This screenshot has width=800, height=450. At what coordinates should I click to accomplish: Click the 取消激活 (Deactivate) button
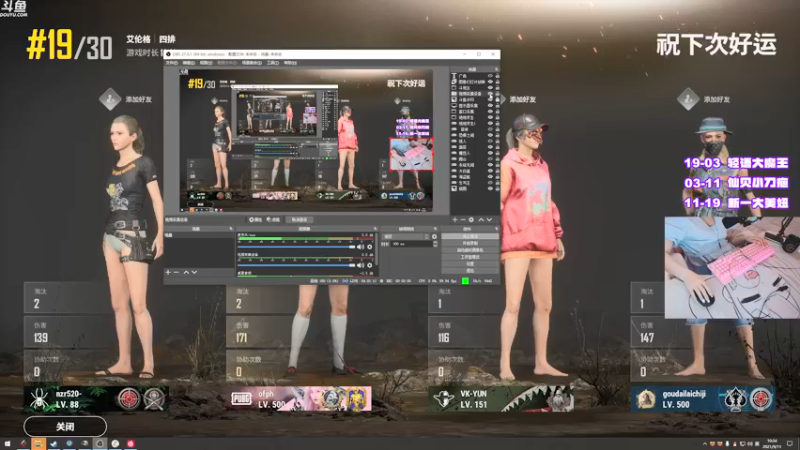pos(299,220)
